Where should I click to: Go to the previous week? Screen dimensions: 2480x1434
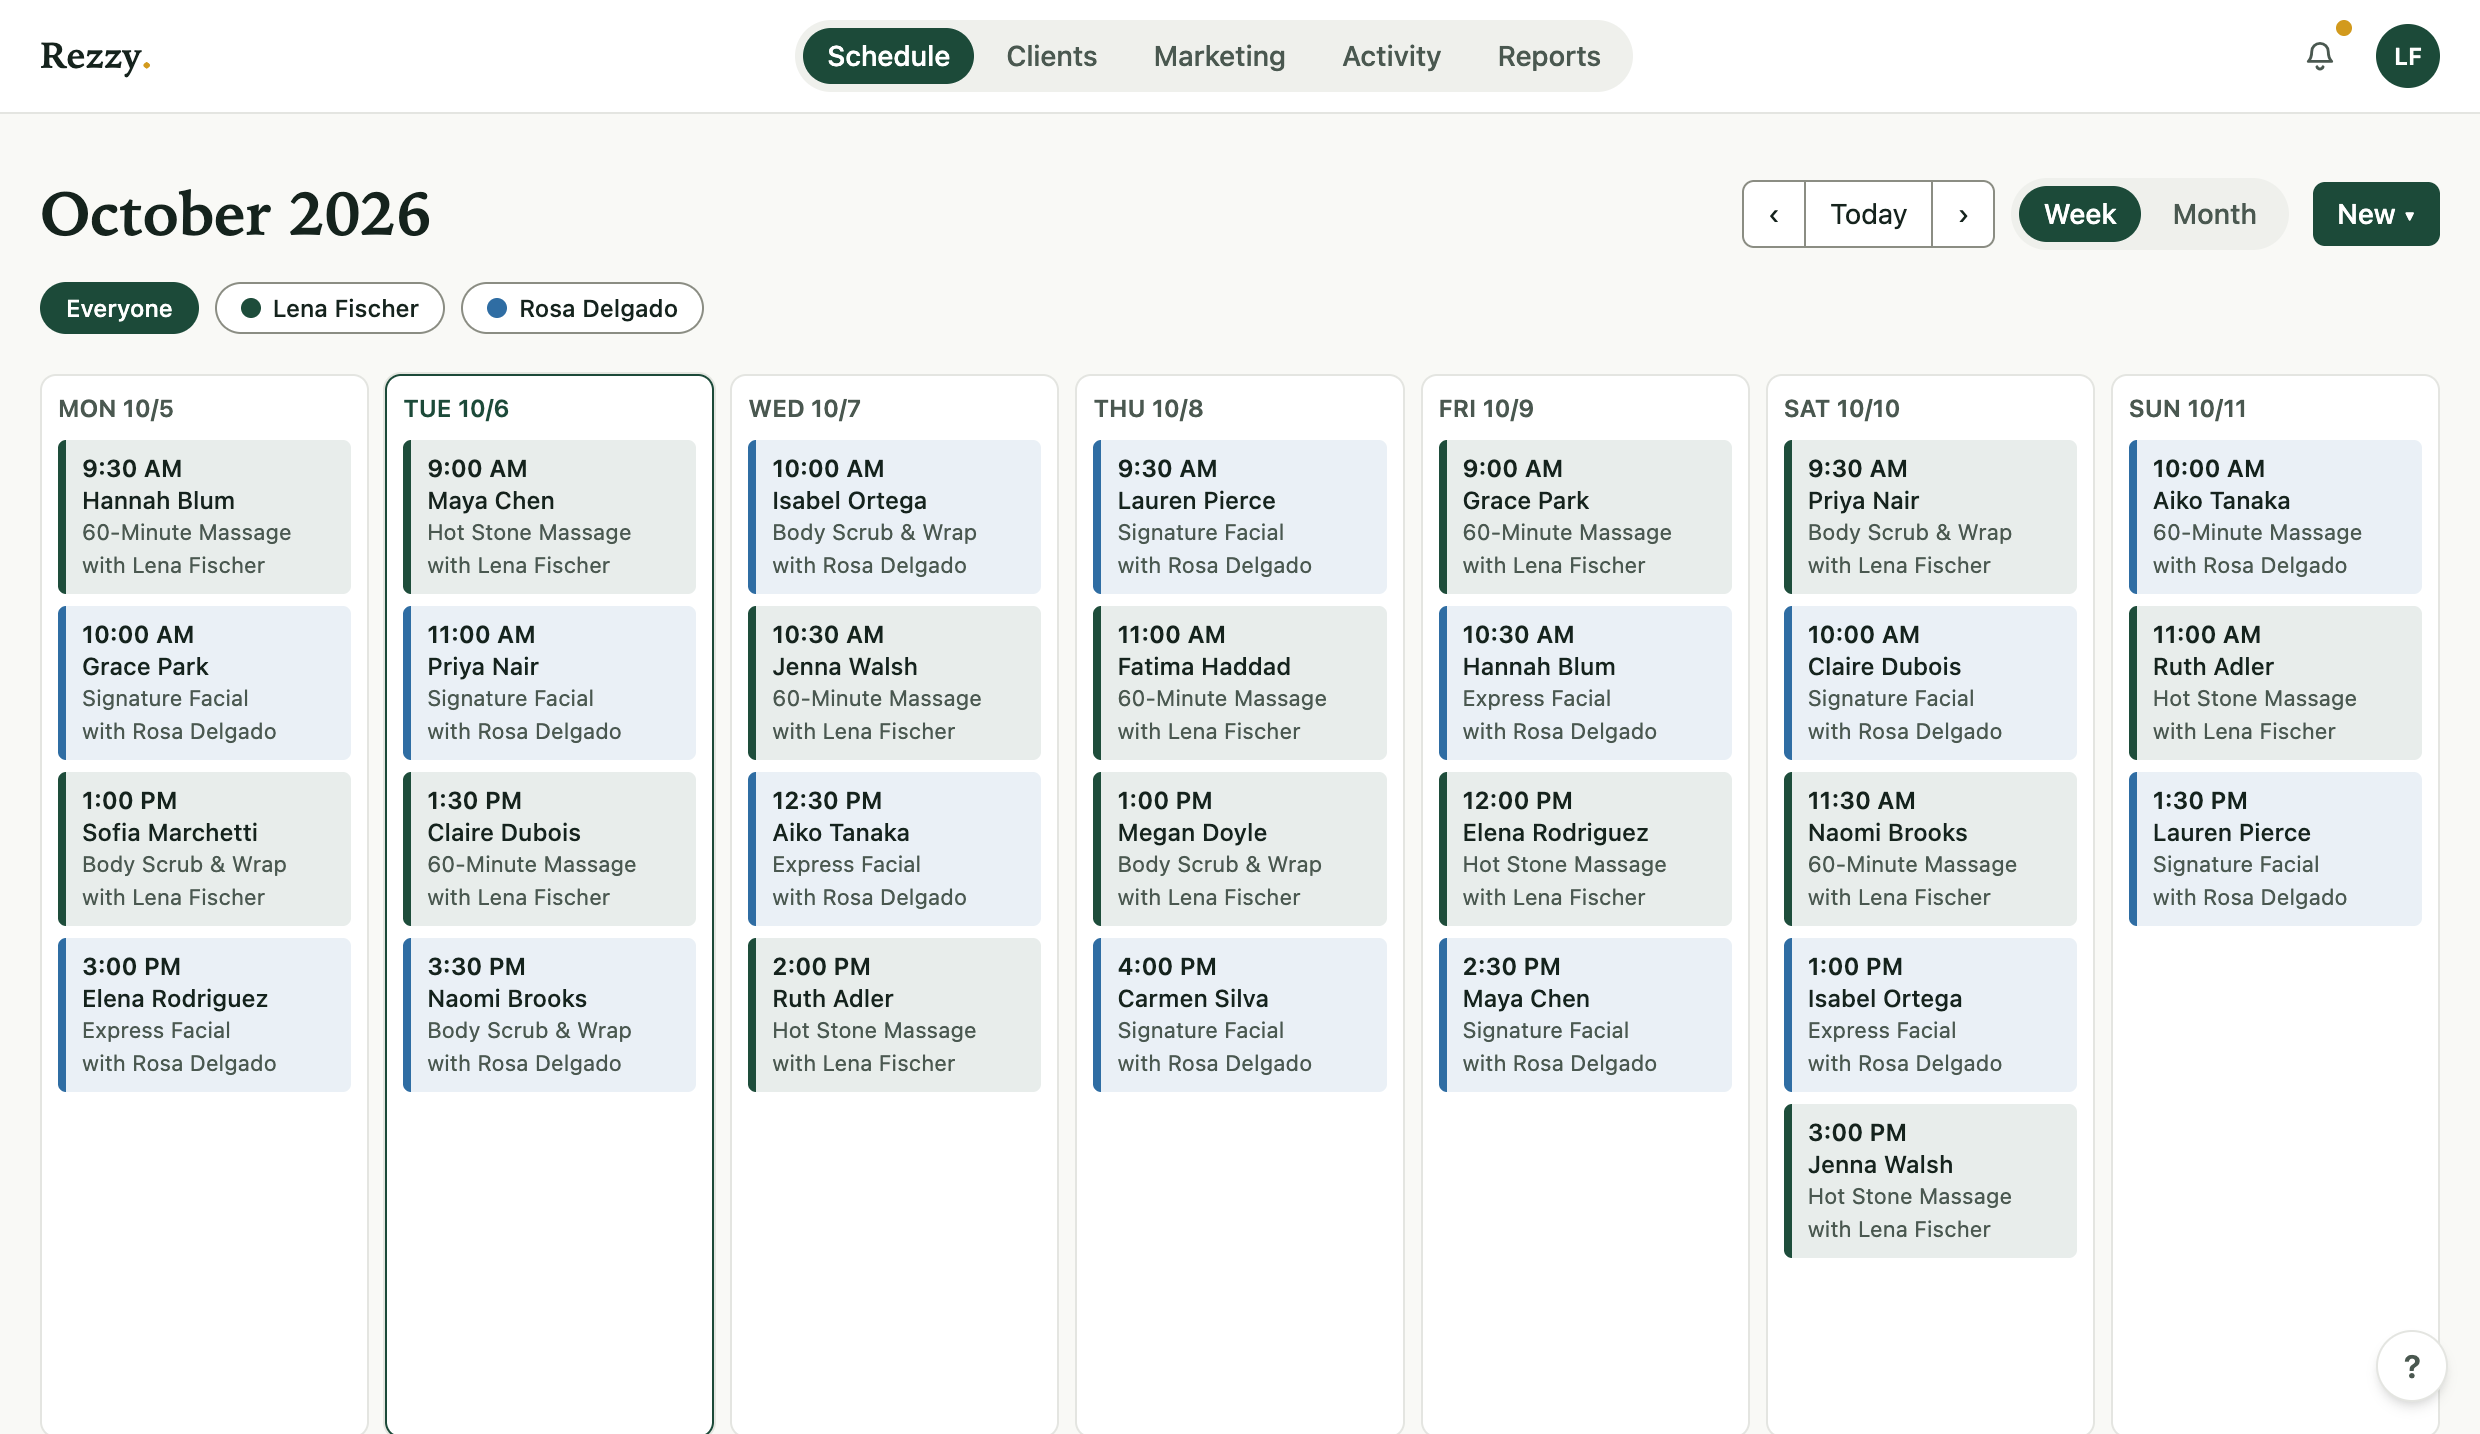pos(1774,214)
